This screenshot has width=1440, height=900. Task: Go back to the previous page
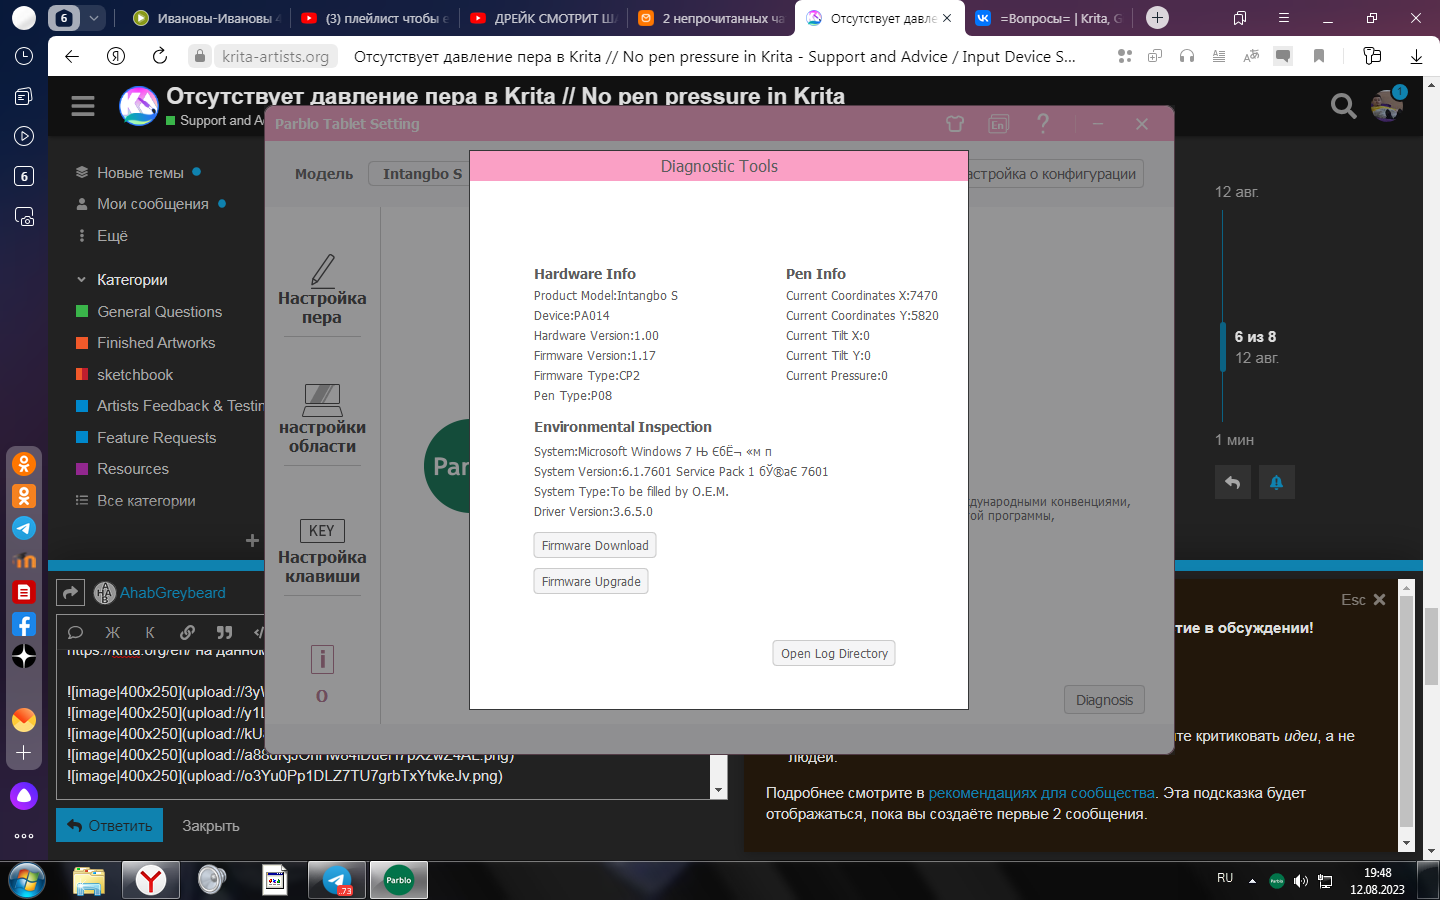(72, 56)
